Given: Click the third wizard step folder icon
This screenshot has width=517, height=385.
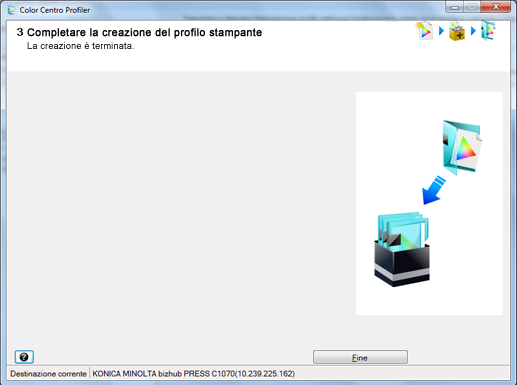Looking at the screenshot, I should pos(488,31).
